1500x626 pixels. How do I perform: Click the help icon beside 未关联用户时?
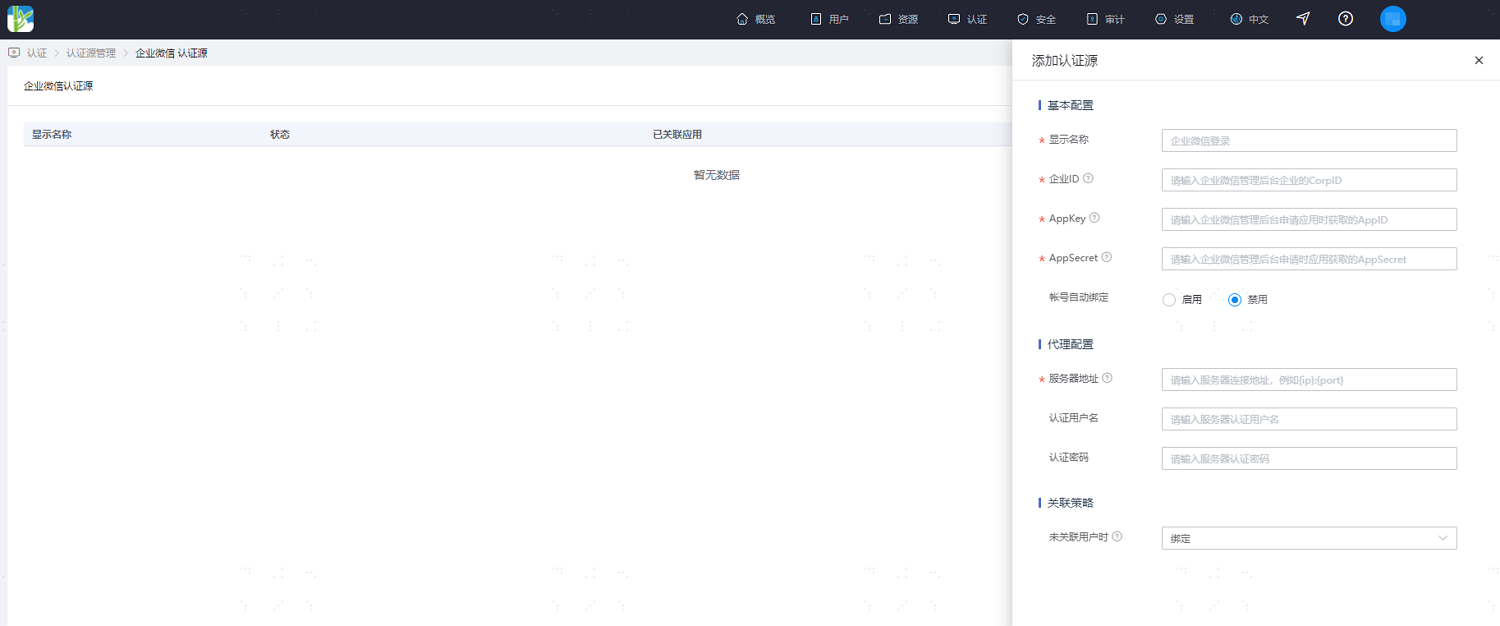coord(1118,536)
